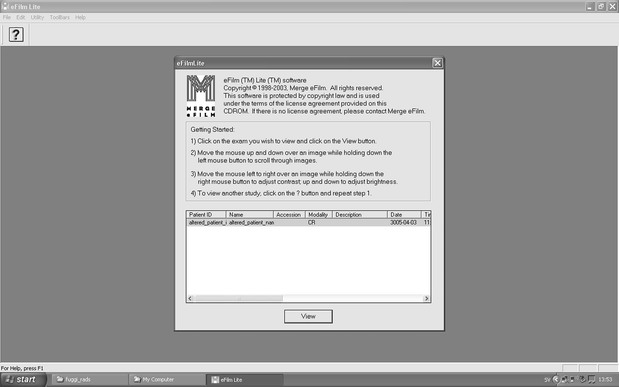
Task: Restore down the eFilm Lite main window
Action: [601, 7]
